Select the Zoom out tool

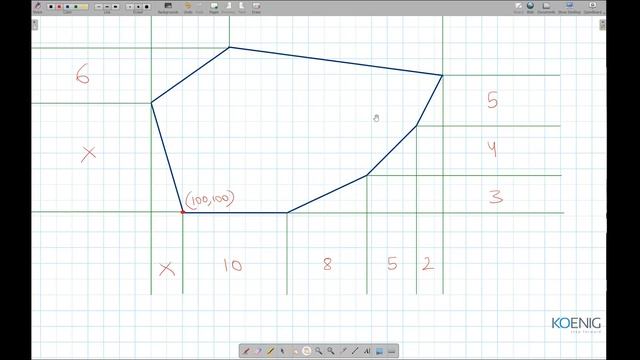point(331,351)
